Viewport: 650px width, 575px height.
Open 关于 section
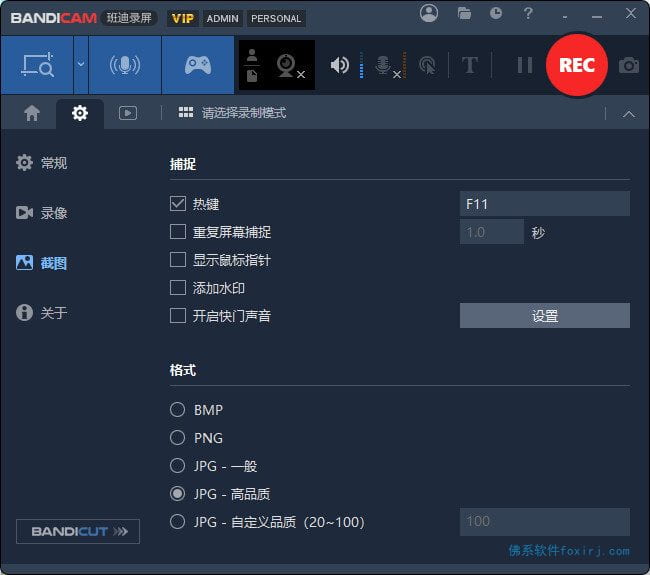coord(41,313)
